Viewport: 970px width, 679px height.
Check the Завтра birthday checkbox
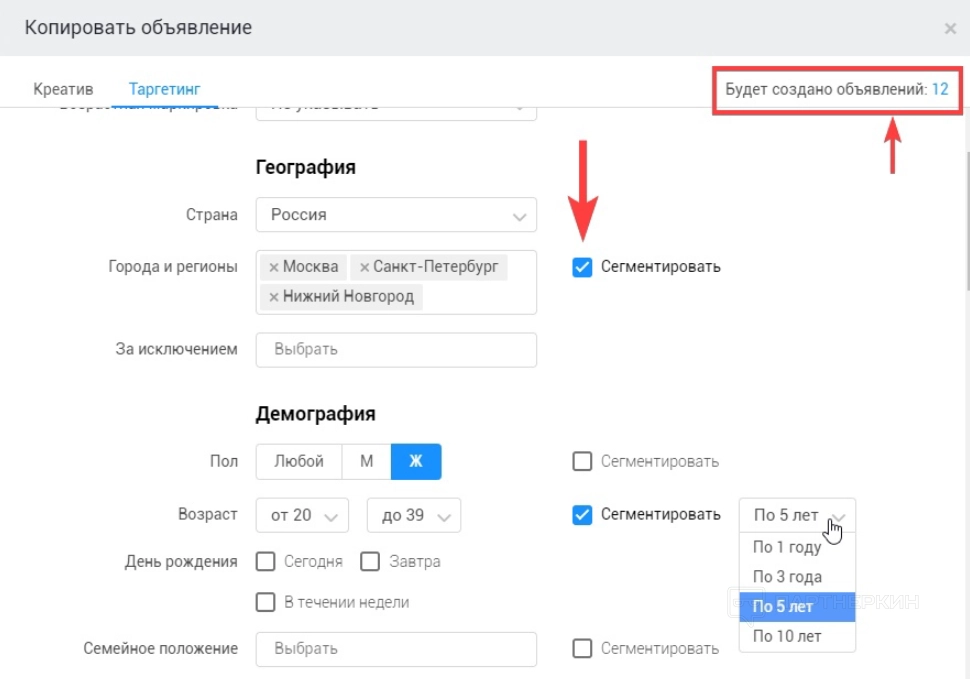coord(370,561)
